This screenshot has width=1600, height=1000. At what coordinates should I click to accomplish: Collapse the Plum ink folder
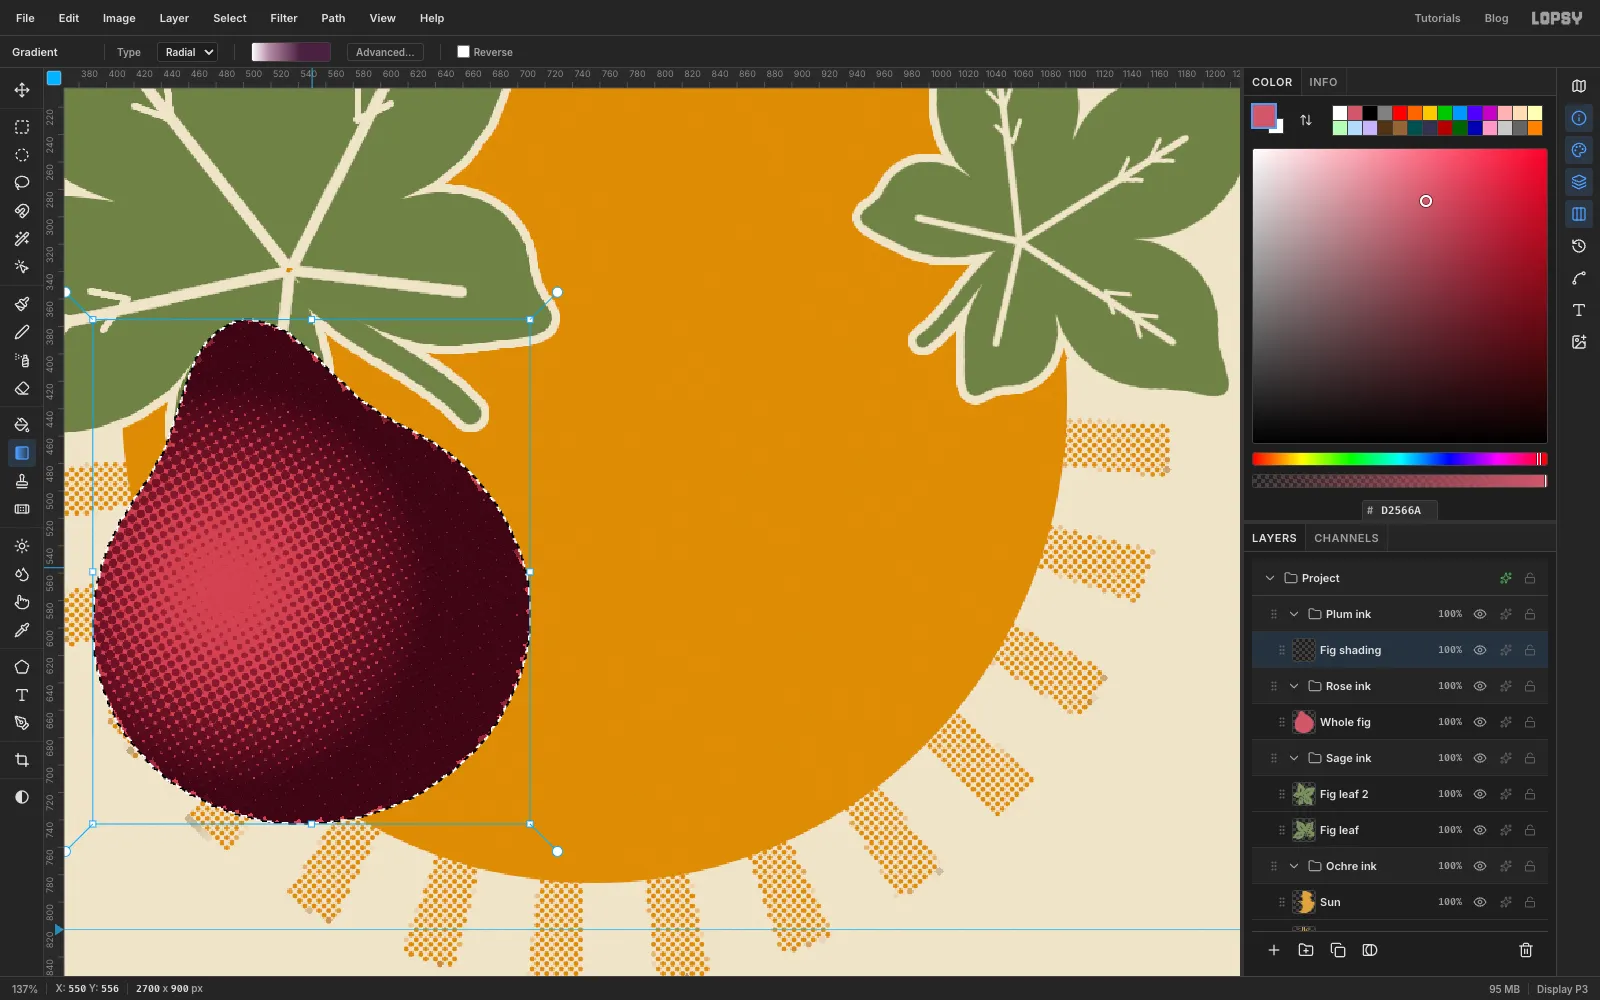(1294, 614)
